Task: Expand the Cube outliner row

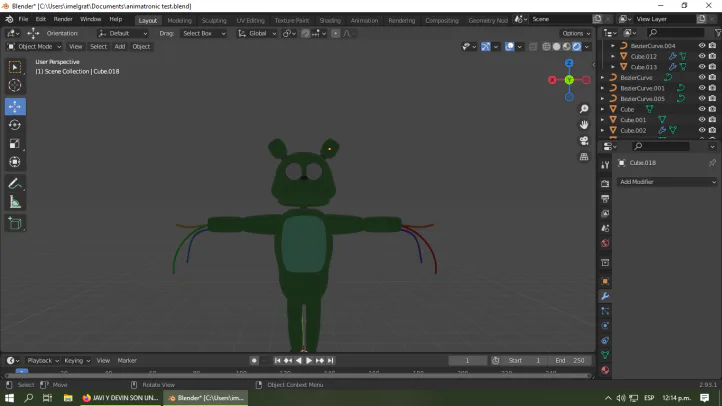Action: pos(602,109)
